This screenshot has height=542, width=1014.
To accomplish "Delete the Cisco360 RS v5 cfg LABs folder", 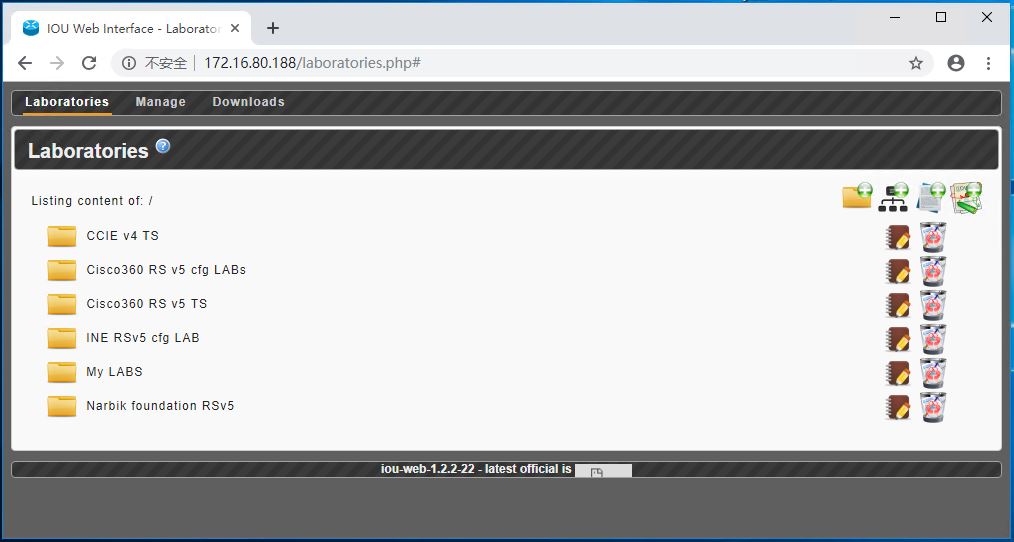I will pos(933,271).
